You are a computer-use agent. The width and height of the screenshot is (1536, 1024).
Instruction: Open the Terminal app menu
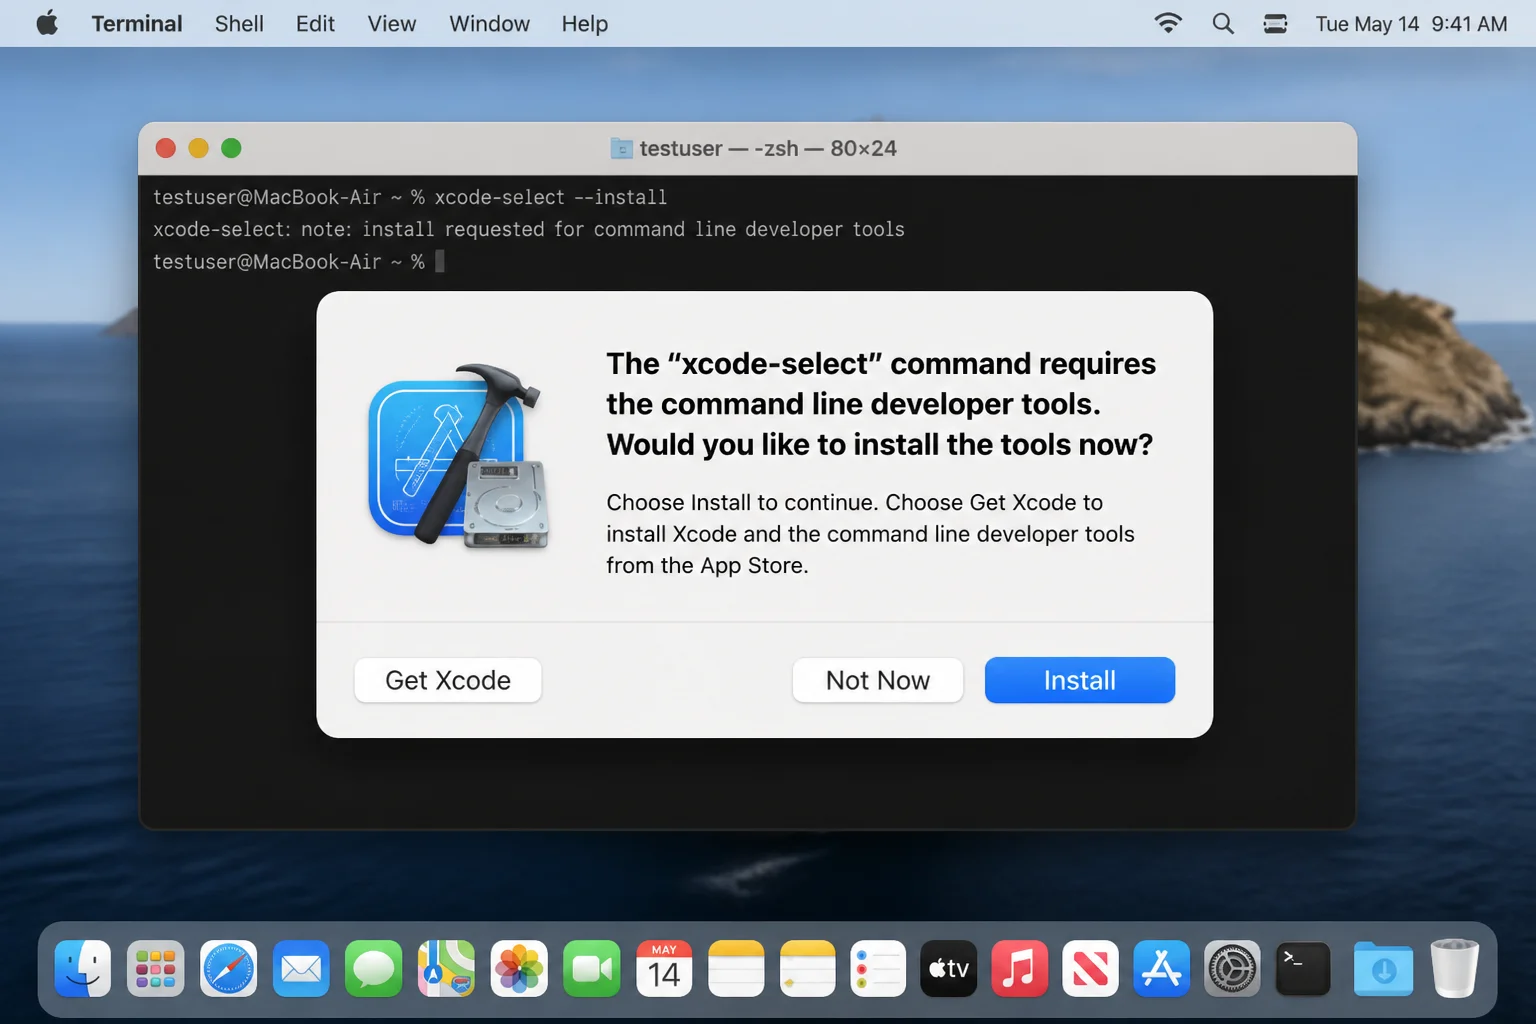[x=137, y=23]
